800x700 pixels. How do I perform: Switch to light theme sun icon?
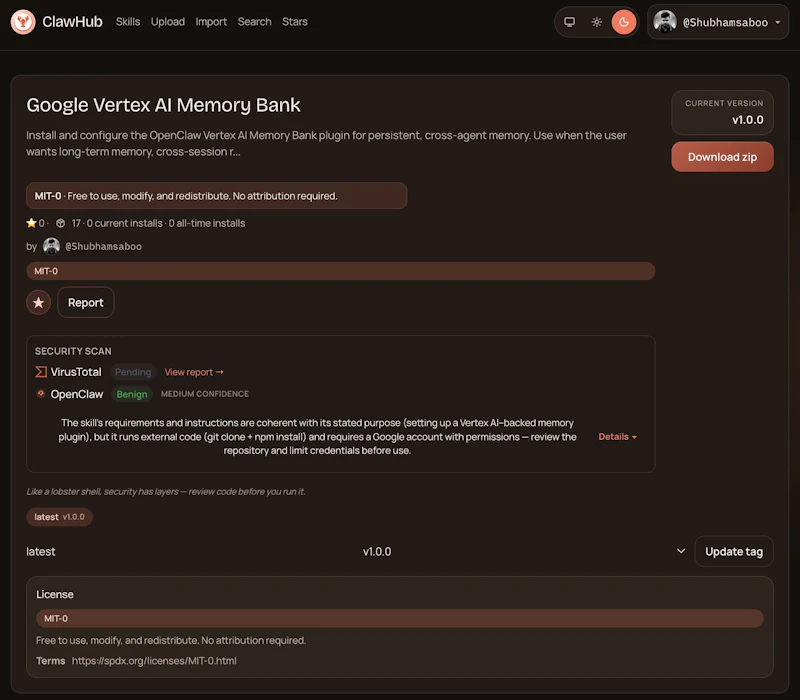click(596, 22)
